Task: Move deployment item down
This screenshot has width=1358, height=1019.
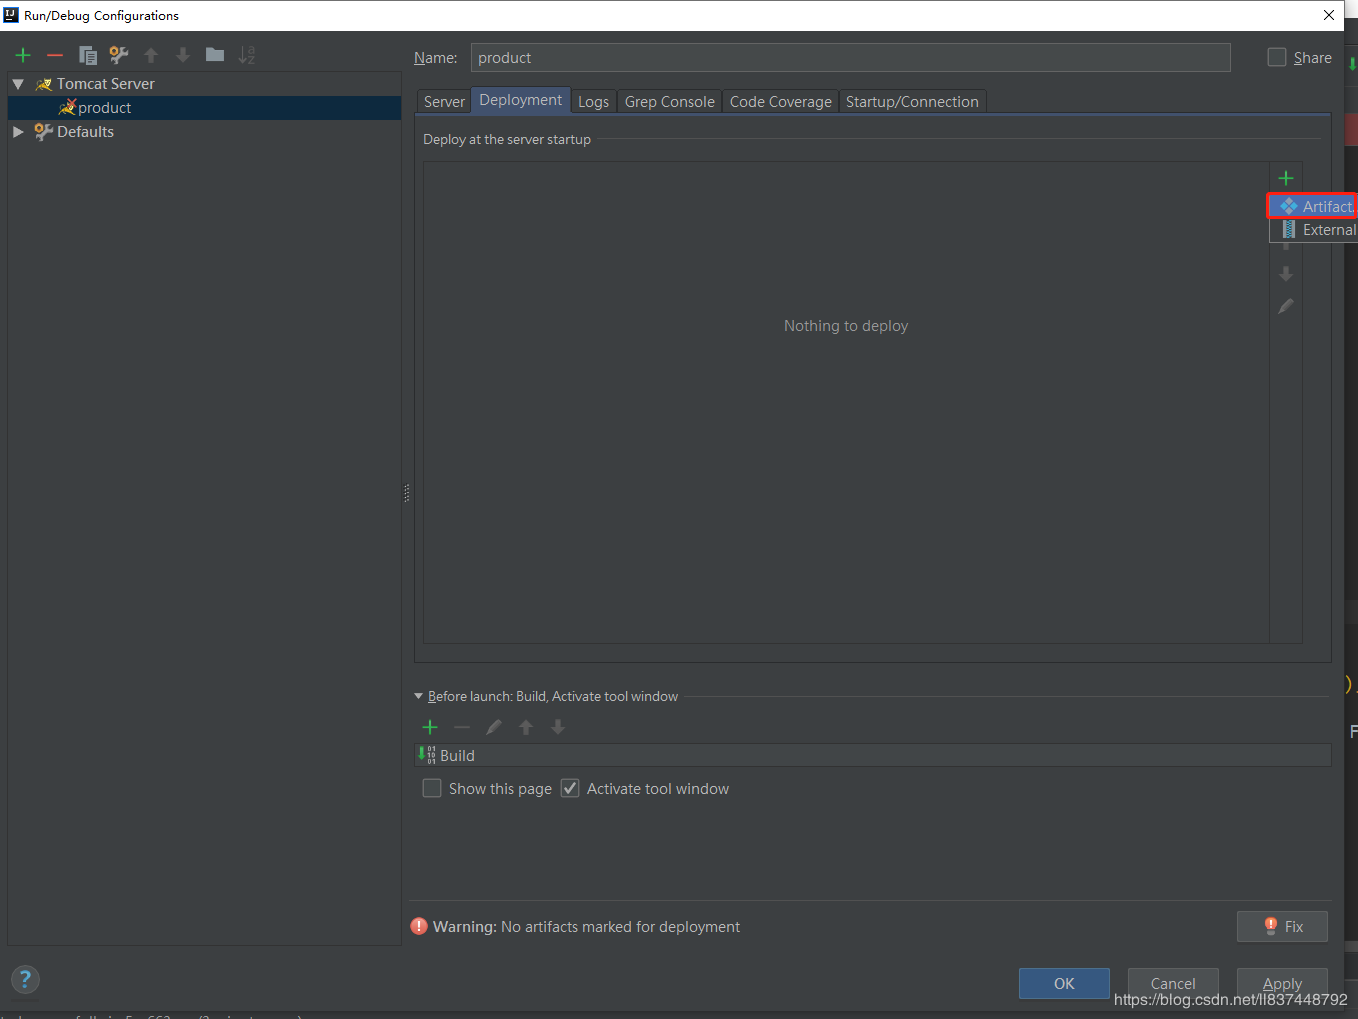Action: point(1286,274)
